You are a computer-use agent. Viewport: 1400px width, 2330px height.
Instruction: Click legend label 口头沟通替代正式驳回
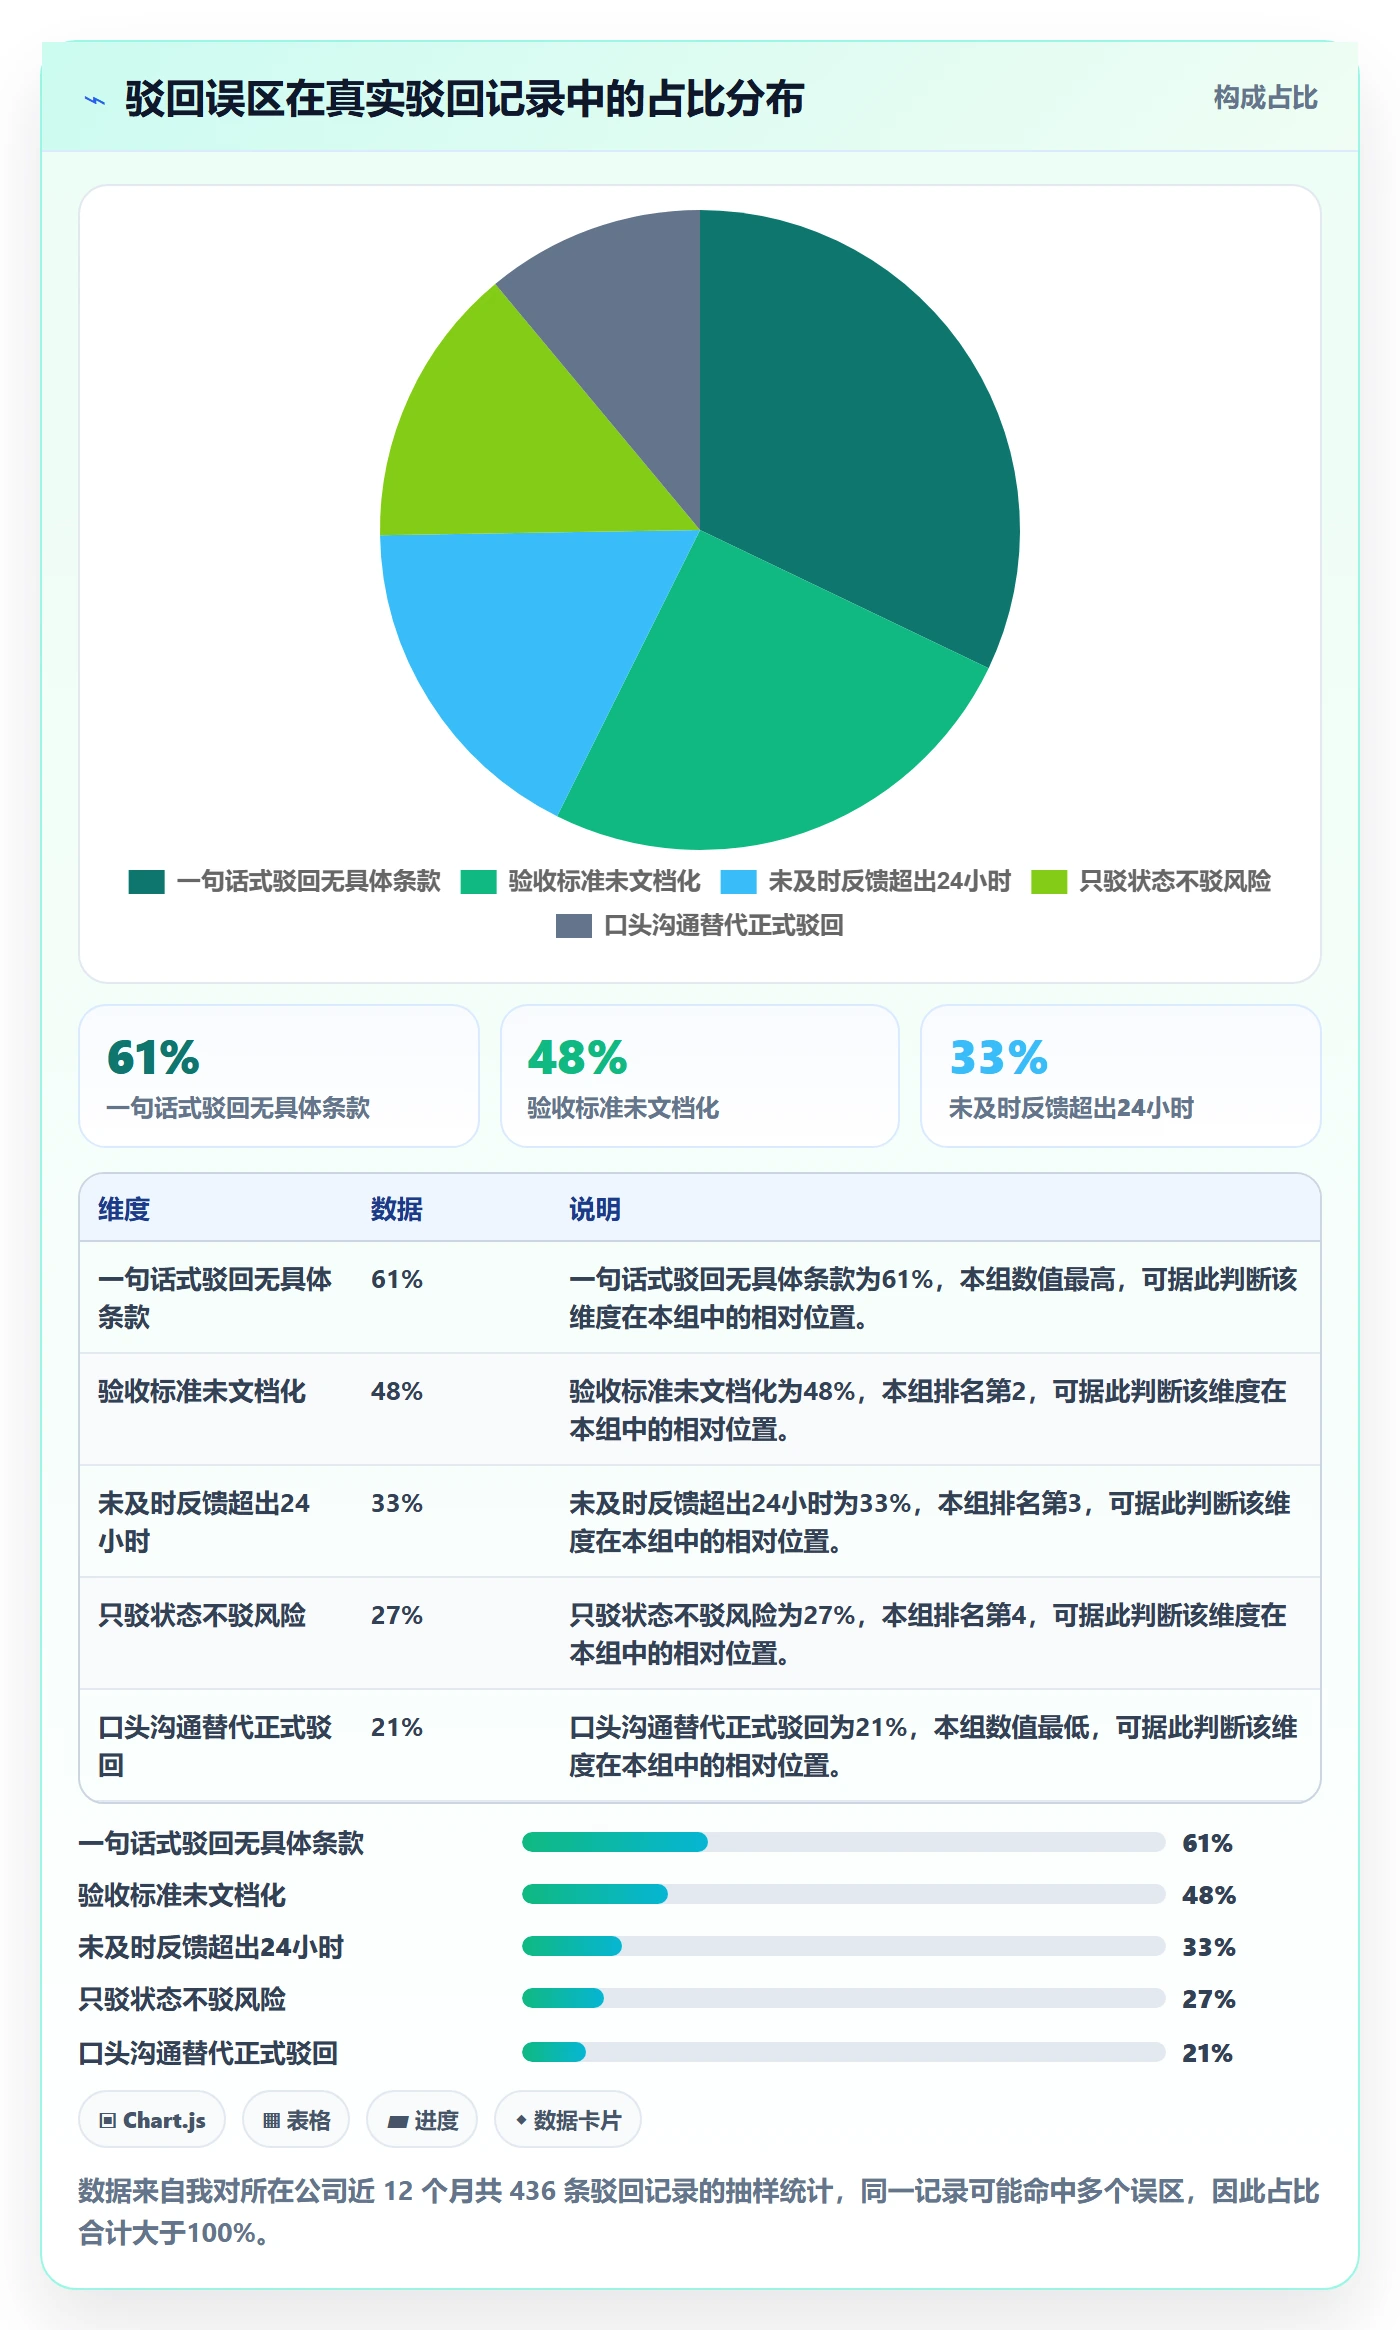point(724,926)
